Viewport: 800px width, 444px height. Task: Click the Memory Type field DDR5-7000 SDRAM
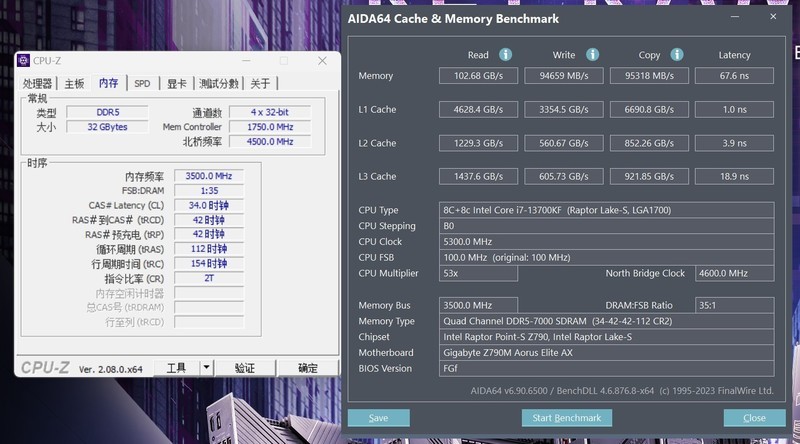point(607,321)
